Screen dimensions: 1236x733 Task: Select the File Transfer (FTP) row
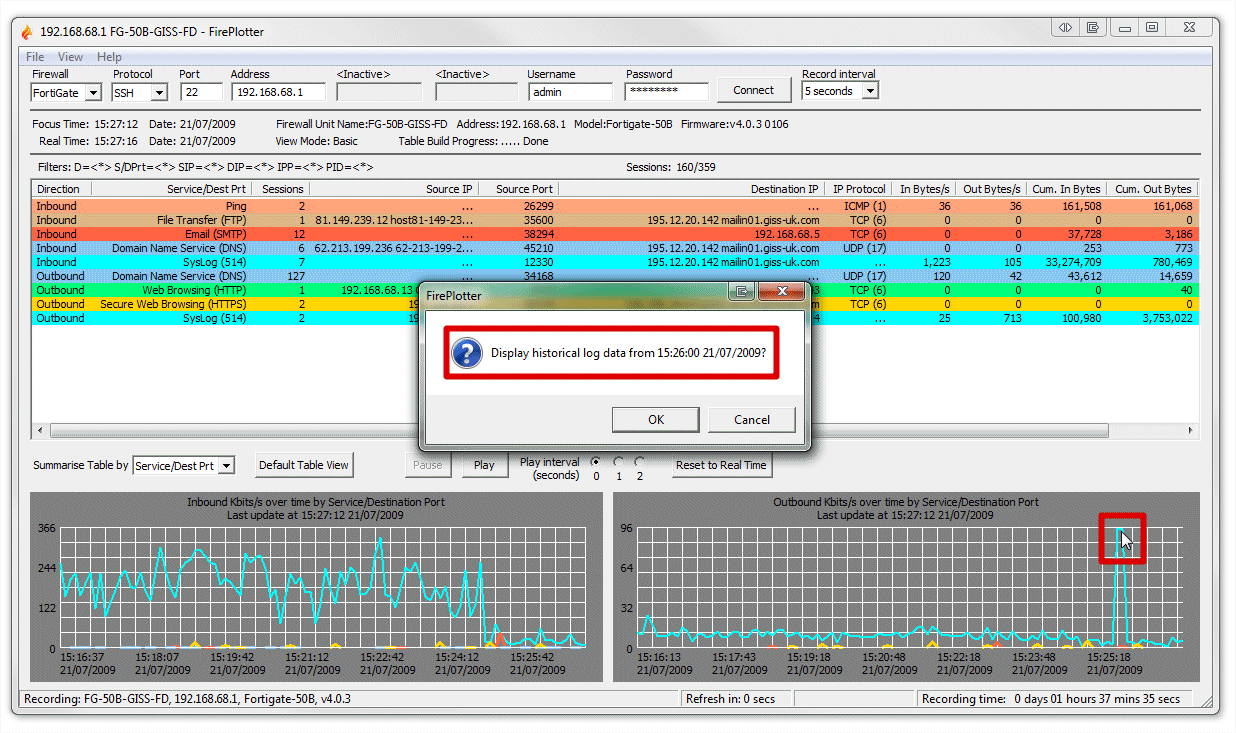point(615,220)
